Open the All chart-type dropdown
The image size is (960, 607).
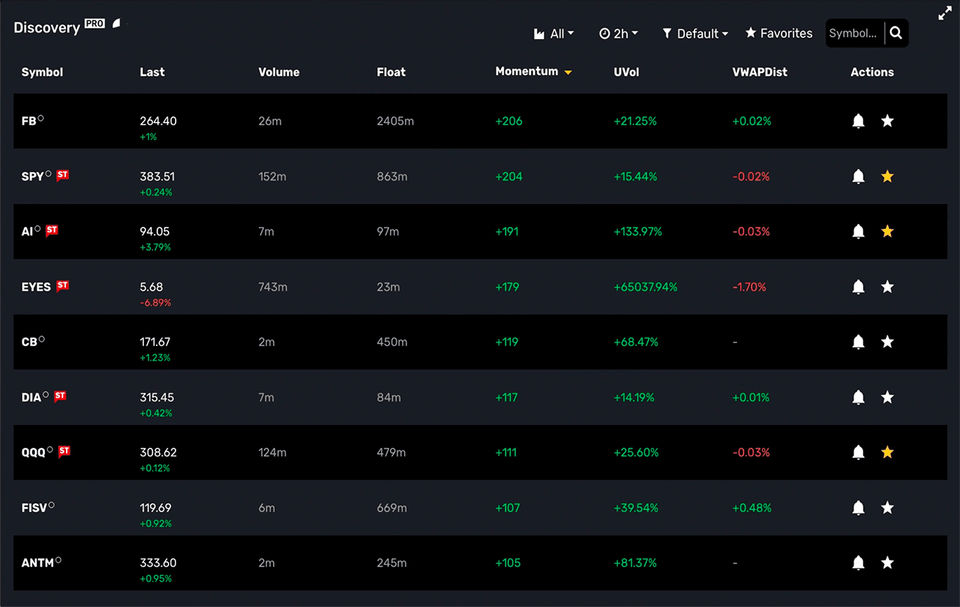pos(554,34)
